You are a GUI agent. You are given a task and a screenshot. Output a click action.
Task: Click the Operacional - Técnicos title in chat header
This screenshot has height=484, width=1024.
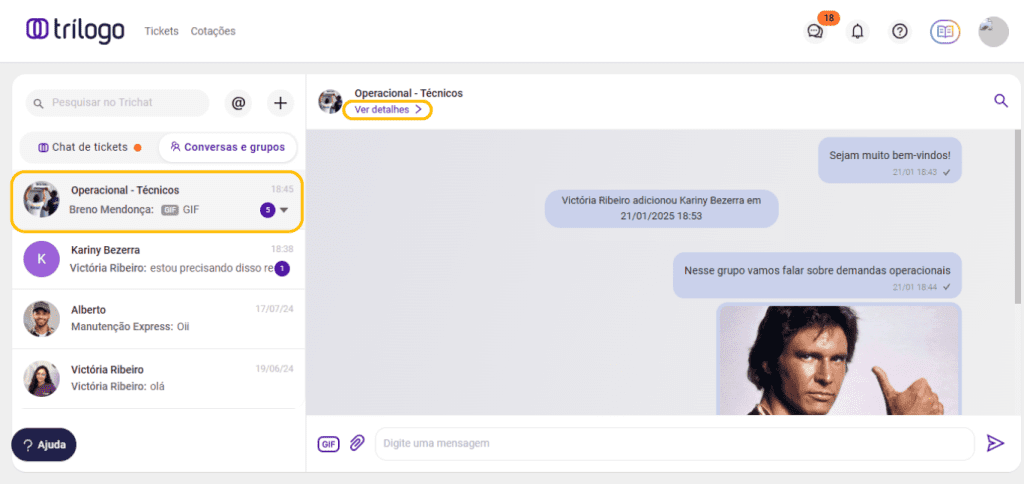click(x=409, y=93)
